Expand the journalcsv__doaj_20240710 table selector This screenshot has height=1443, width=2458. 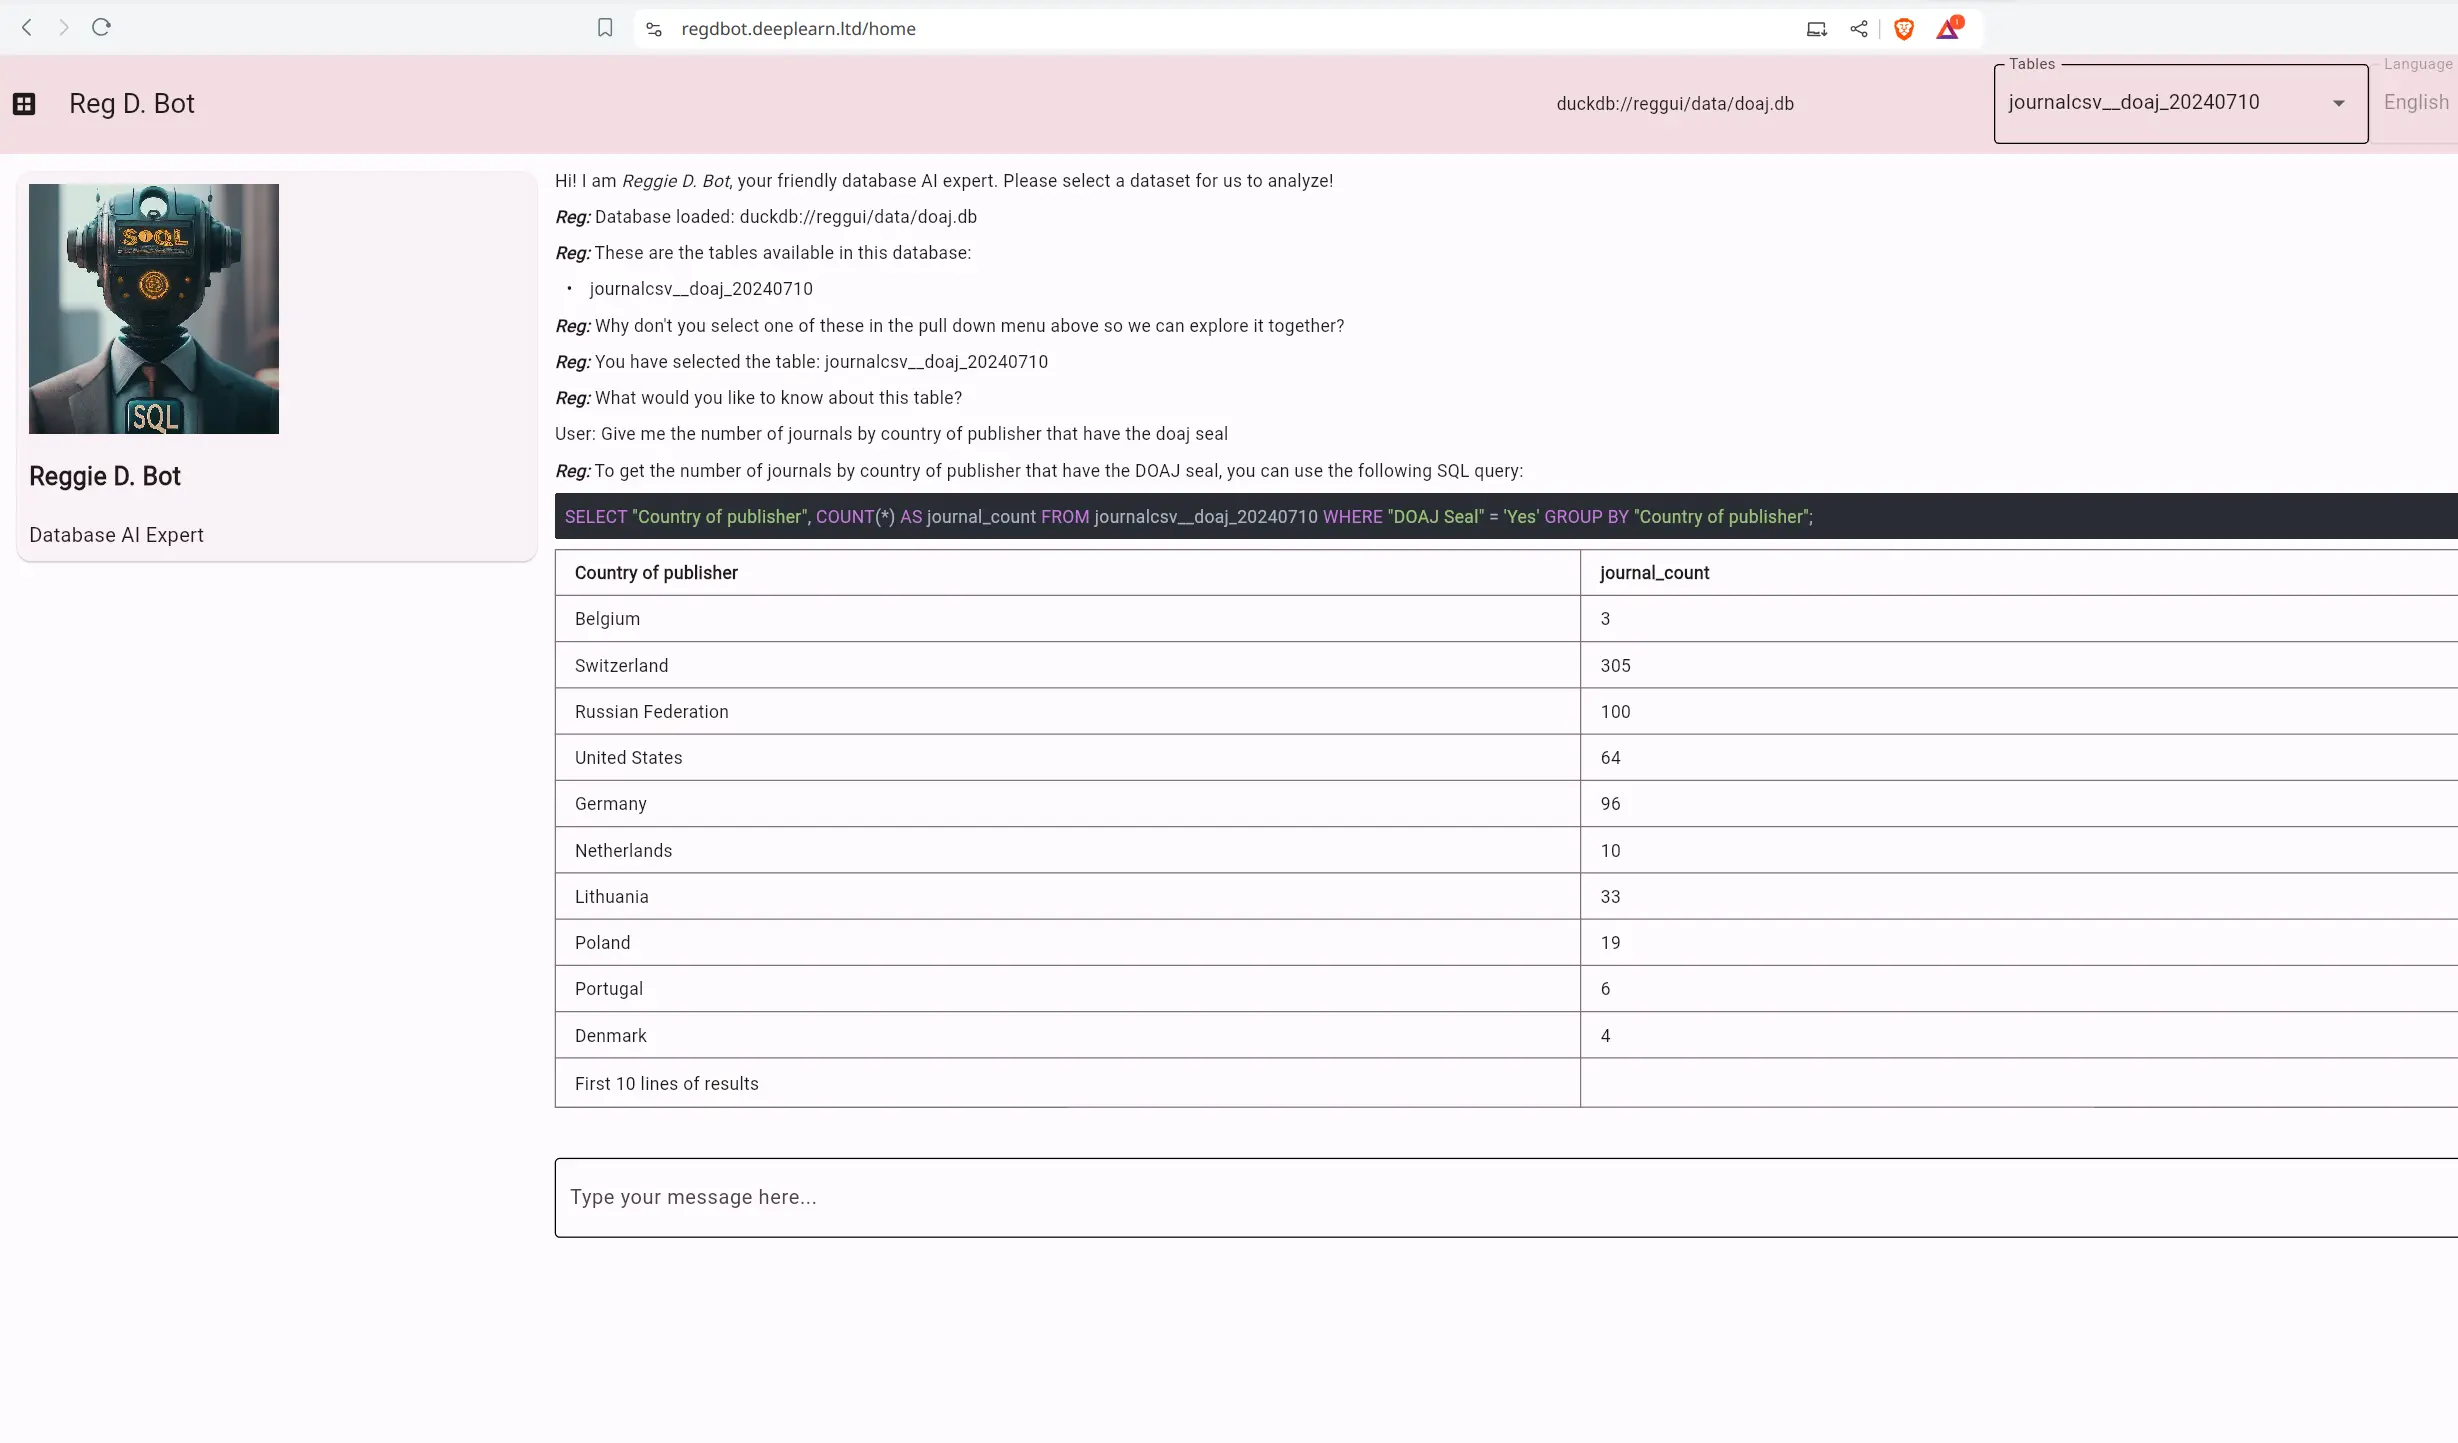pos(2338,101)
